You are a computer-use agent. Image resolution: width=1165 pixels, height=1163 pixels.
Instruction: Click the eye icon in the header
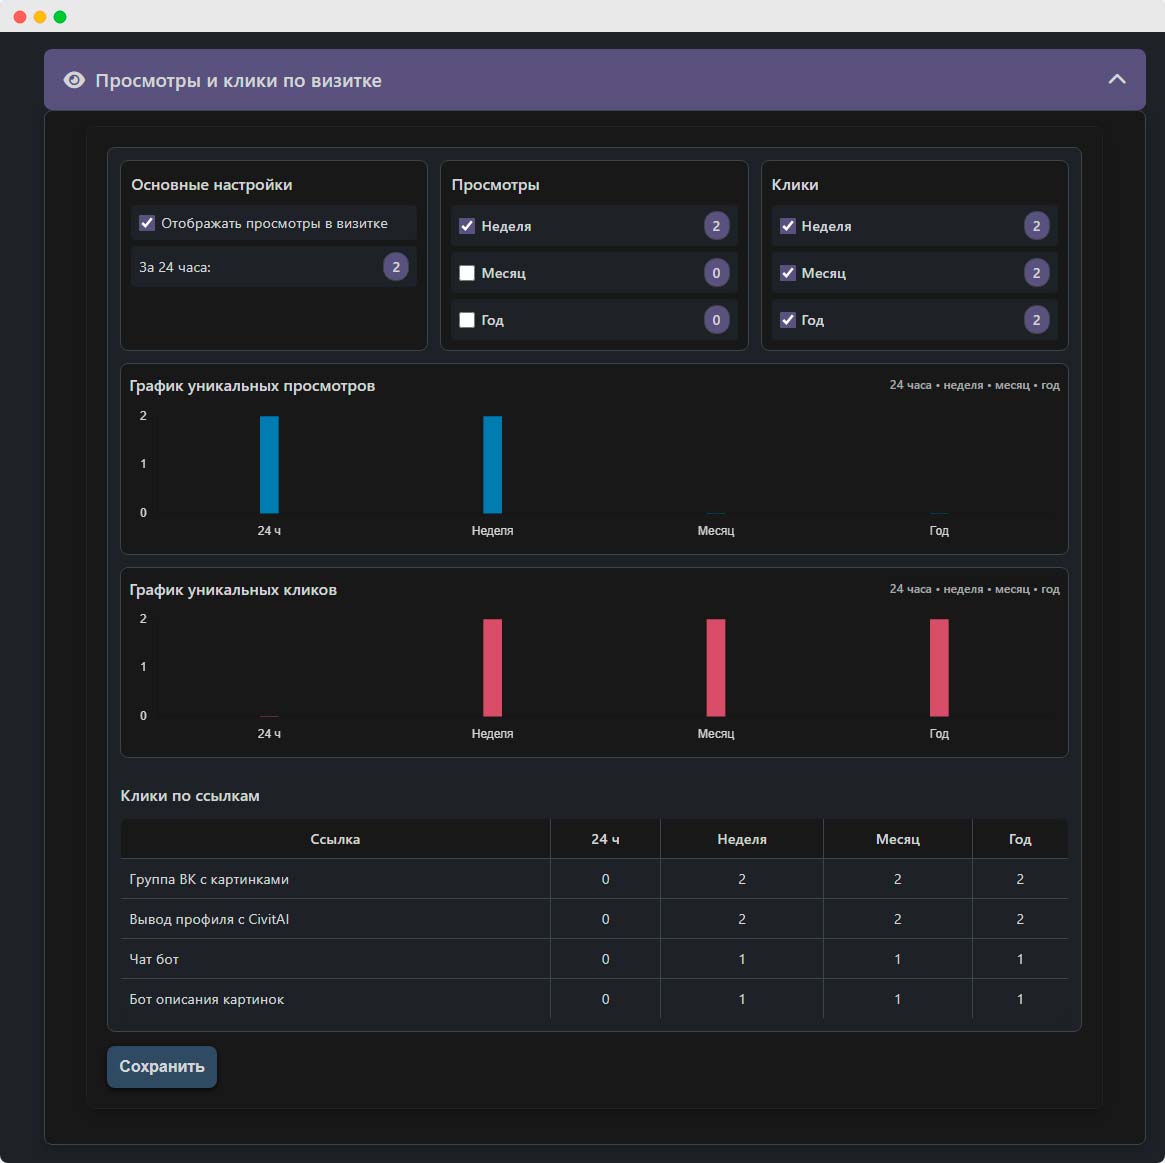(74, 80)
